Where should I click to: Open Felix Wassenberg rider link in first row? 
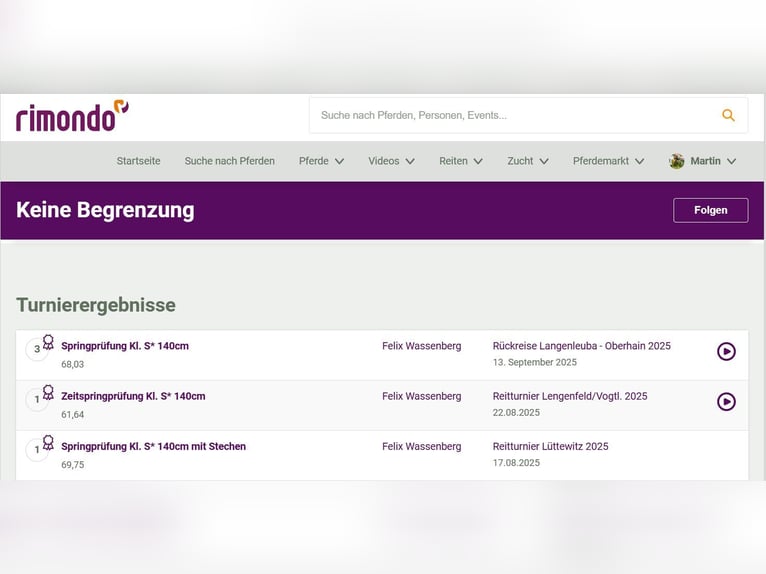[421, 346]
